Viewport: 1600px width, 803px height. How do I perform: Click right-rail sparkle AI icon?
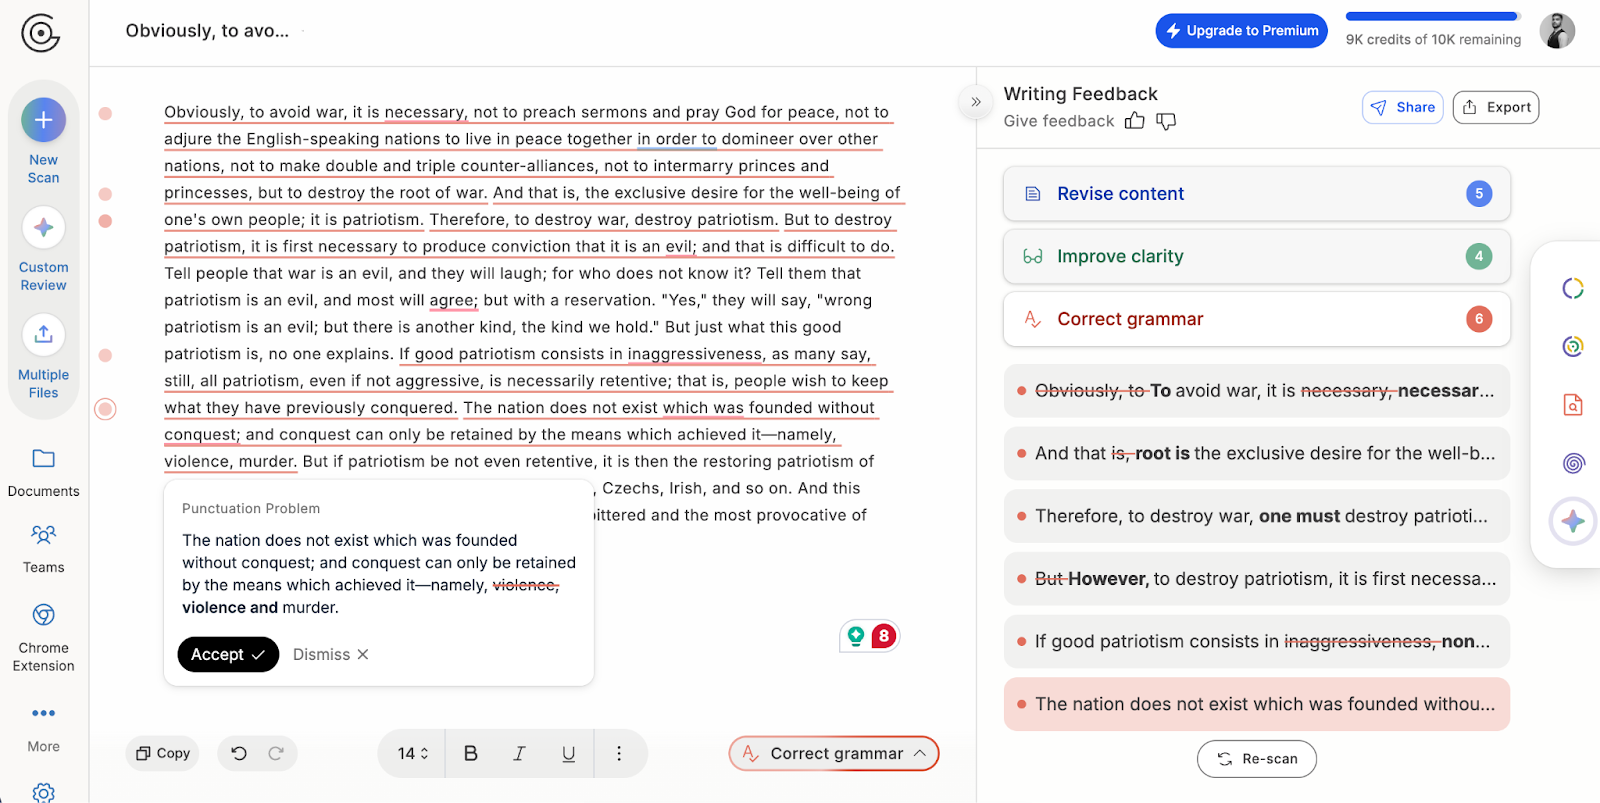1573,521
